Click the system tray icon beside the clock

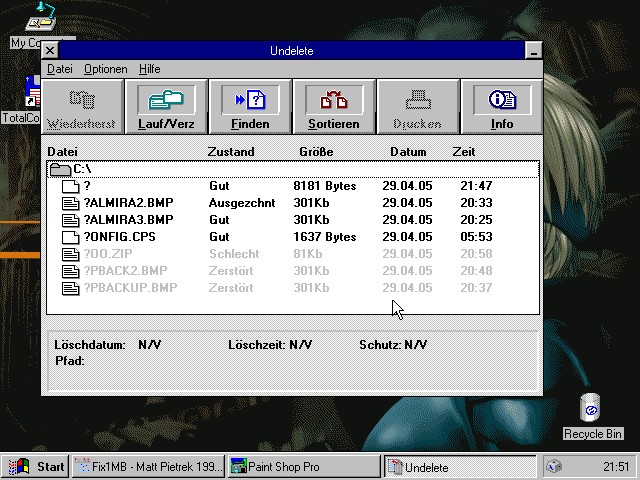(554, 466)
